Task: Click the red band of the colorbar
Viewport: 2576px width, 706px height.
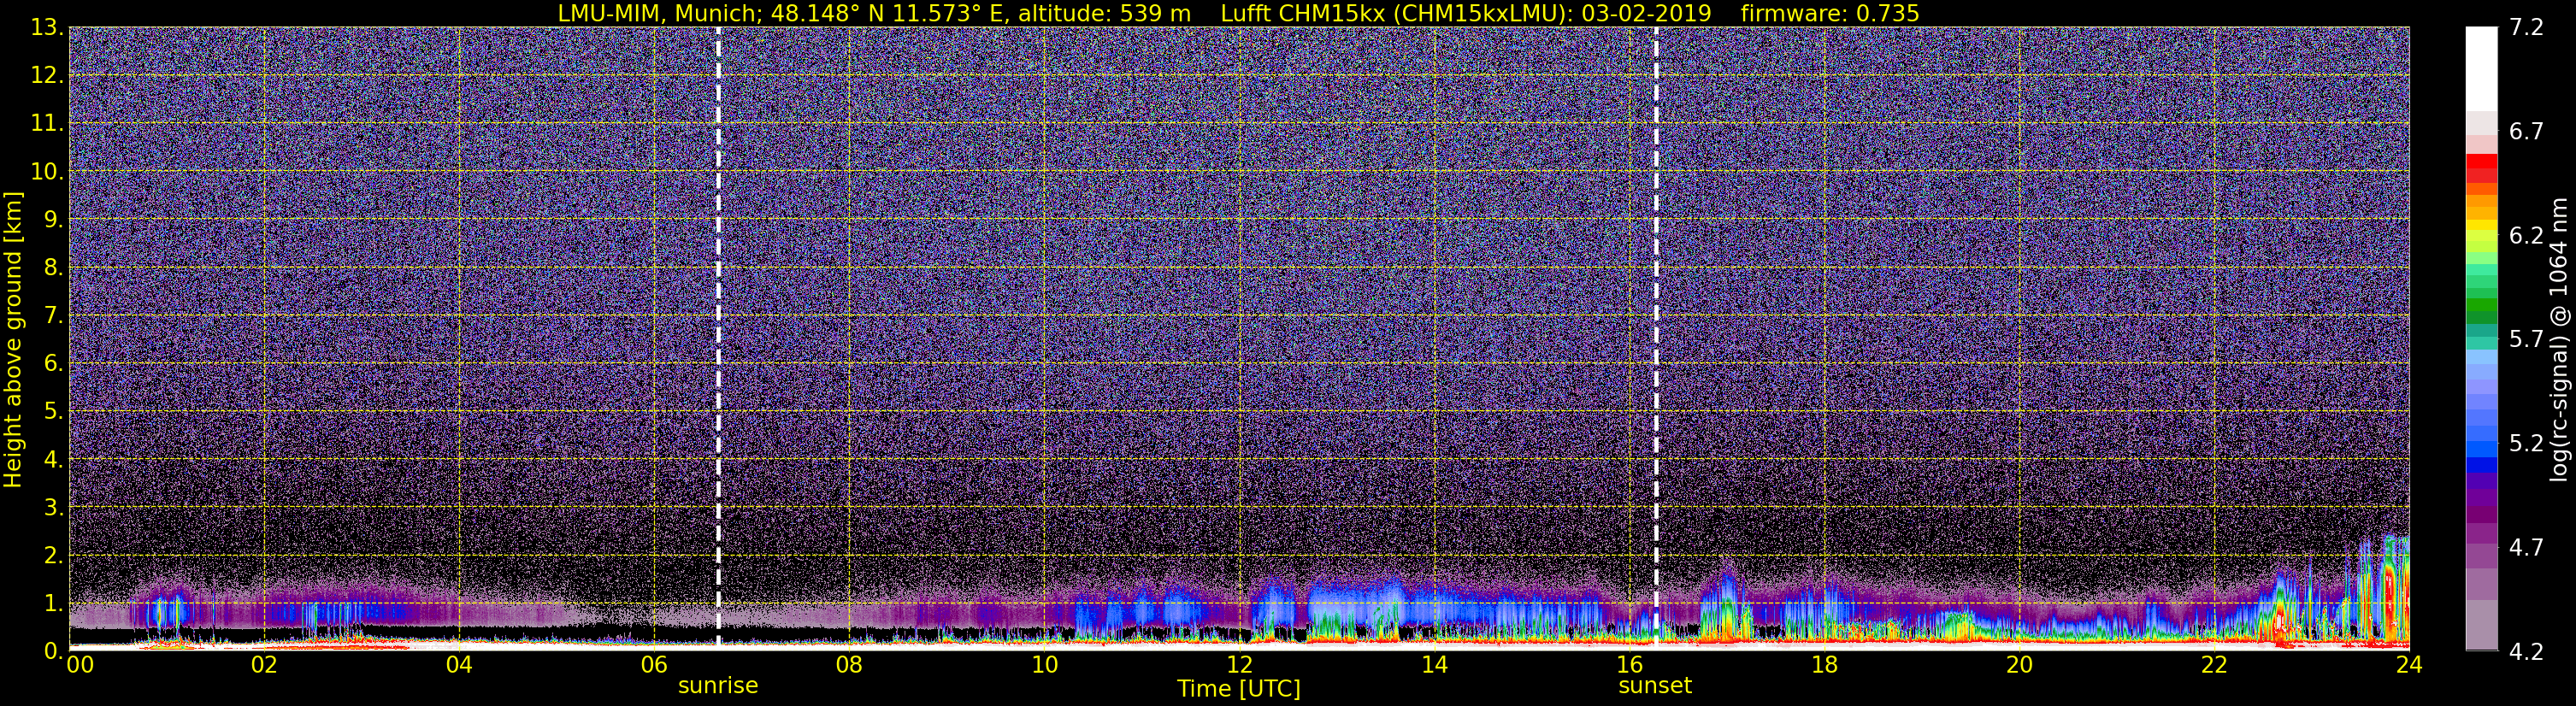Action: [2481, 168]
